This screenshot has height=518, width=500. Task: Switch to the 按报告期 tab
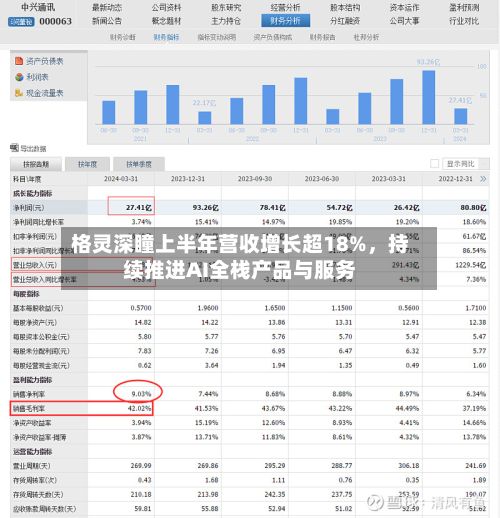pos(36,164)
